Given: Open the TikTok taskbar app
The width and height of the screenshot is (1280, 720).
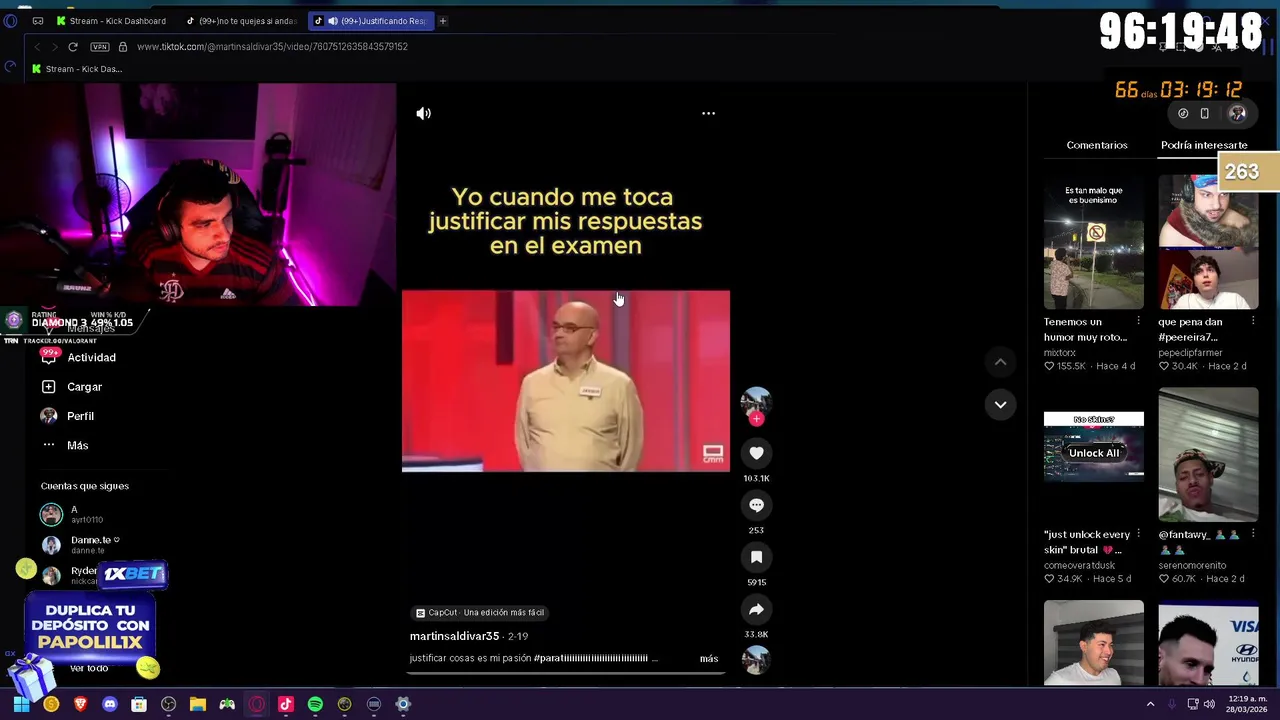Looking at the screenshot, I should tap(286, 704).
